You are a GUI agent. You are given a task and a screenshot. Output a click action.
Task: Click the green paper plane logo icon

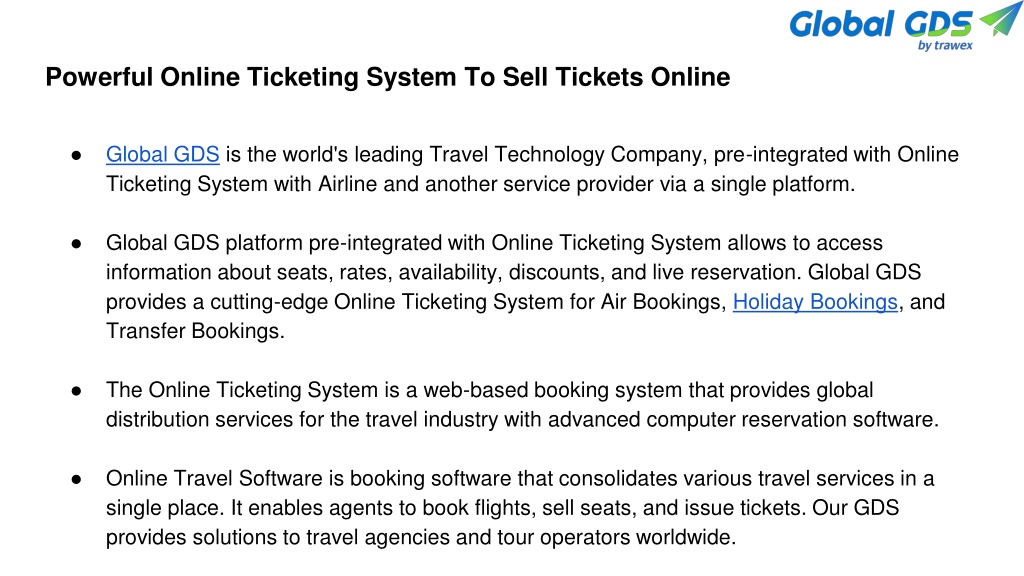[999, 18]
